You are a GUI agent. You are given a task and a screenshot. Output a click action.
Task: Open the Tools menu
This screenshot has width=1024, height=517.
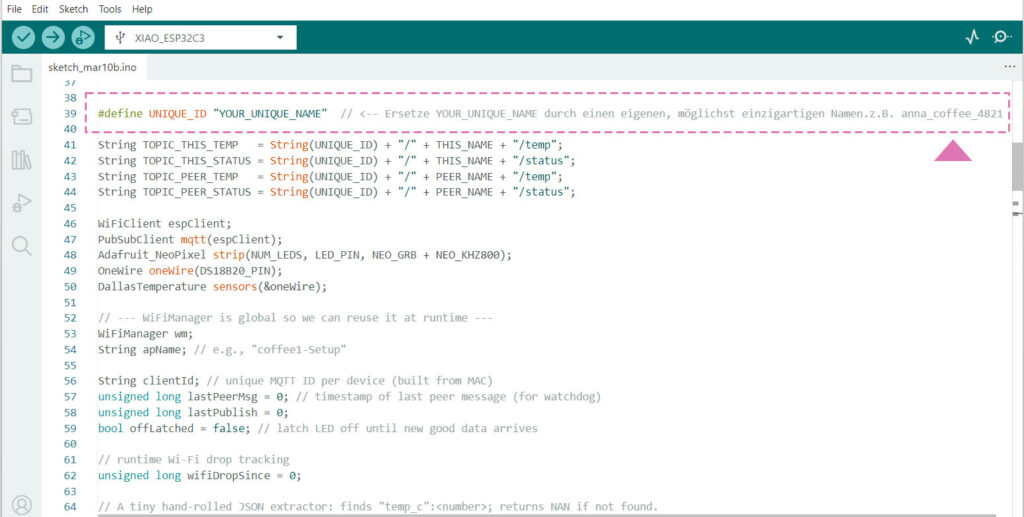110,9
